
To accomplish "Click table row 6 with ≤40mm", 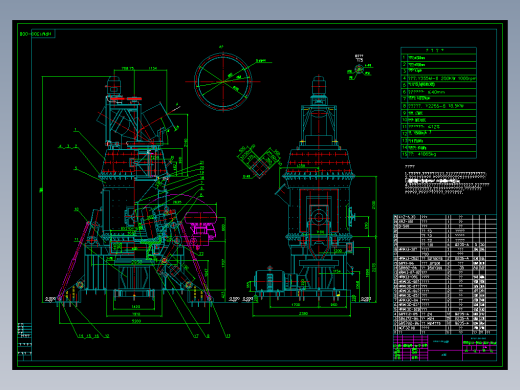I will (439, 92).
